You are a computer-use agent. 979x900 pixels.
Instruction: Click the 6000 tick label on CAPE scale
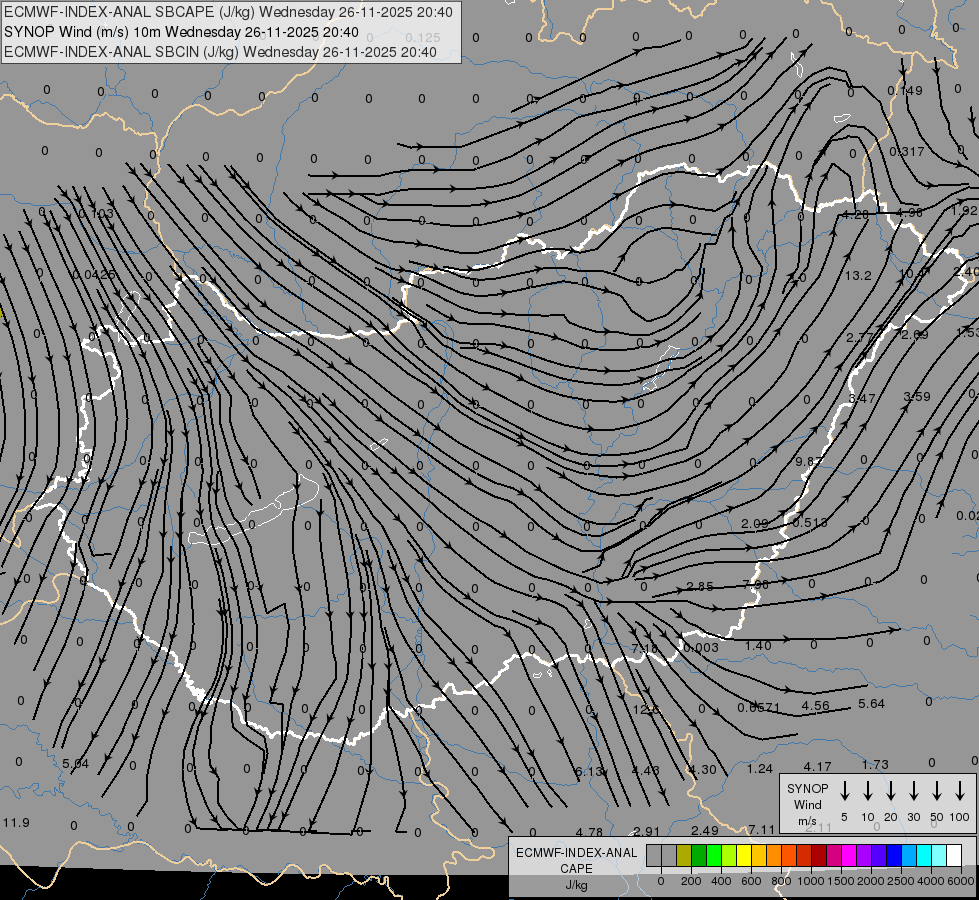pos(961,881)
